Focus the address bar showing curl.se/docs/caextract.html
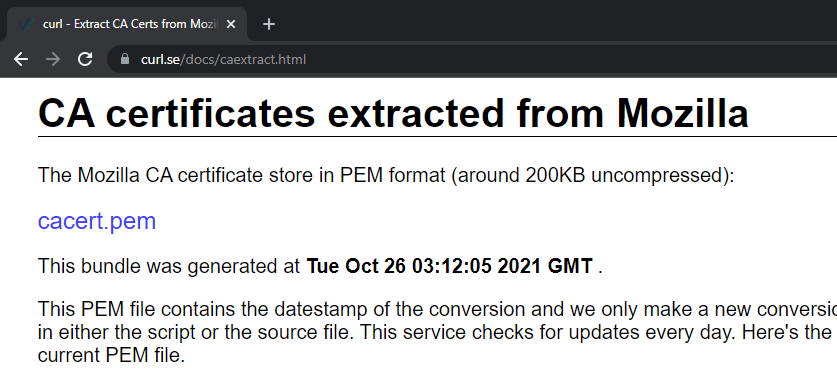This screenshot has height=378, width=837. 470,59
